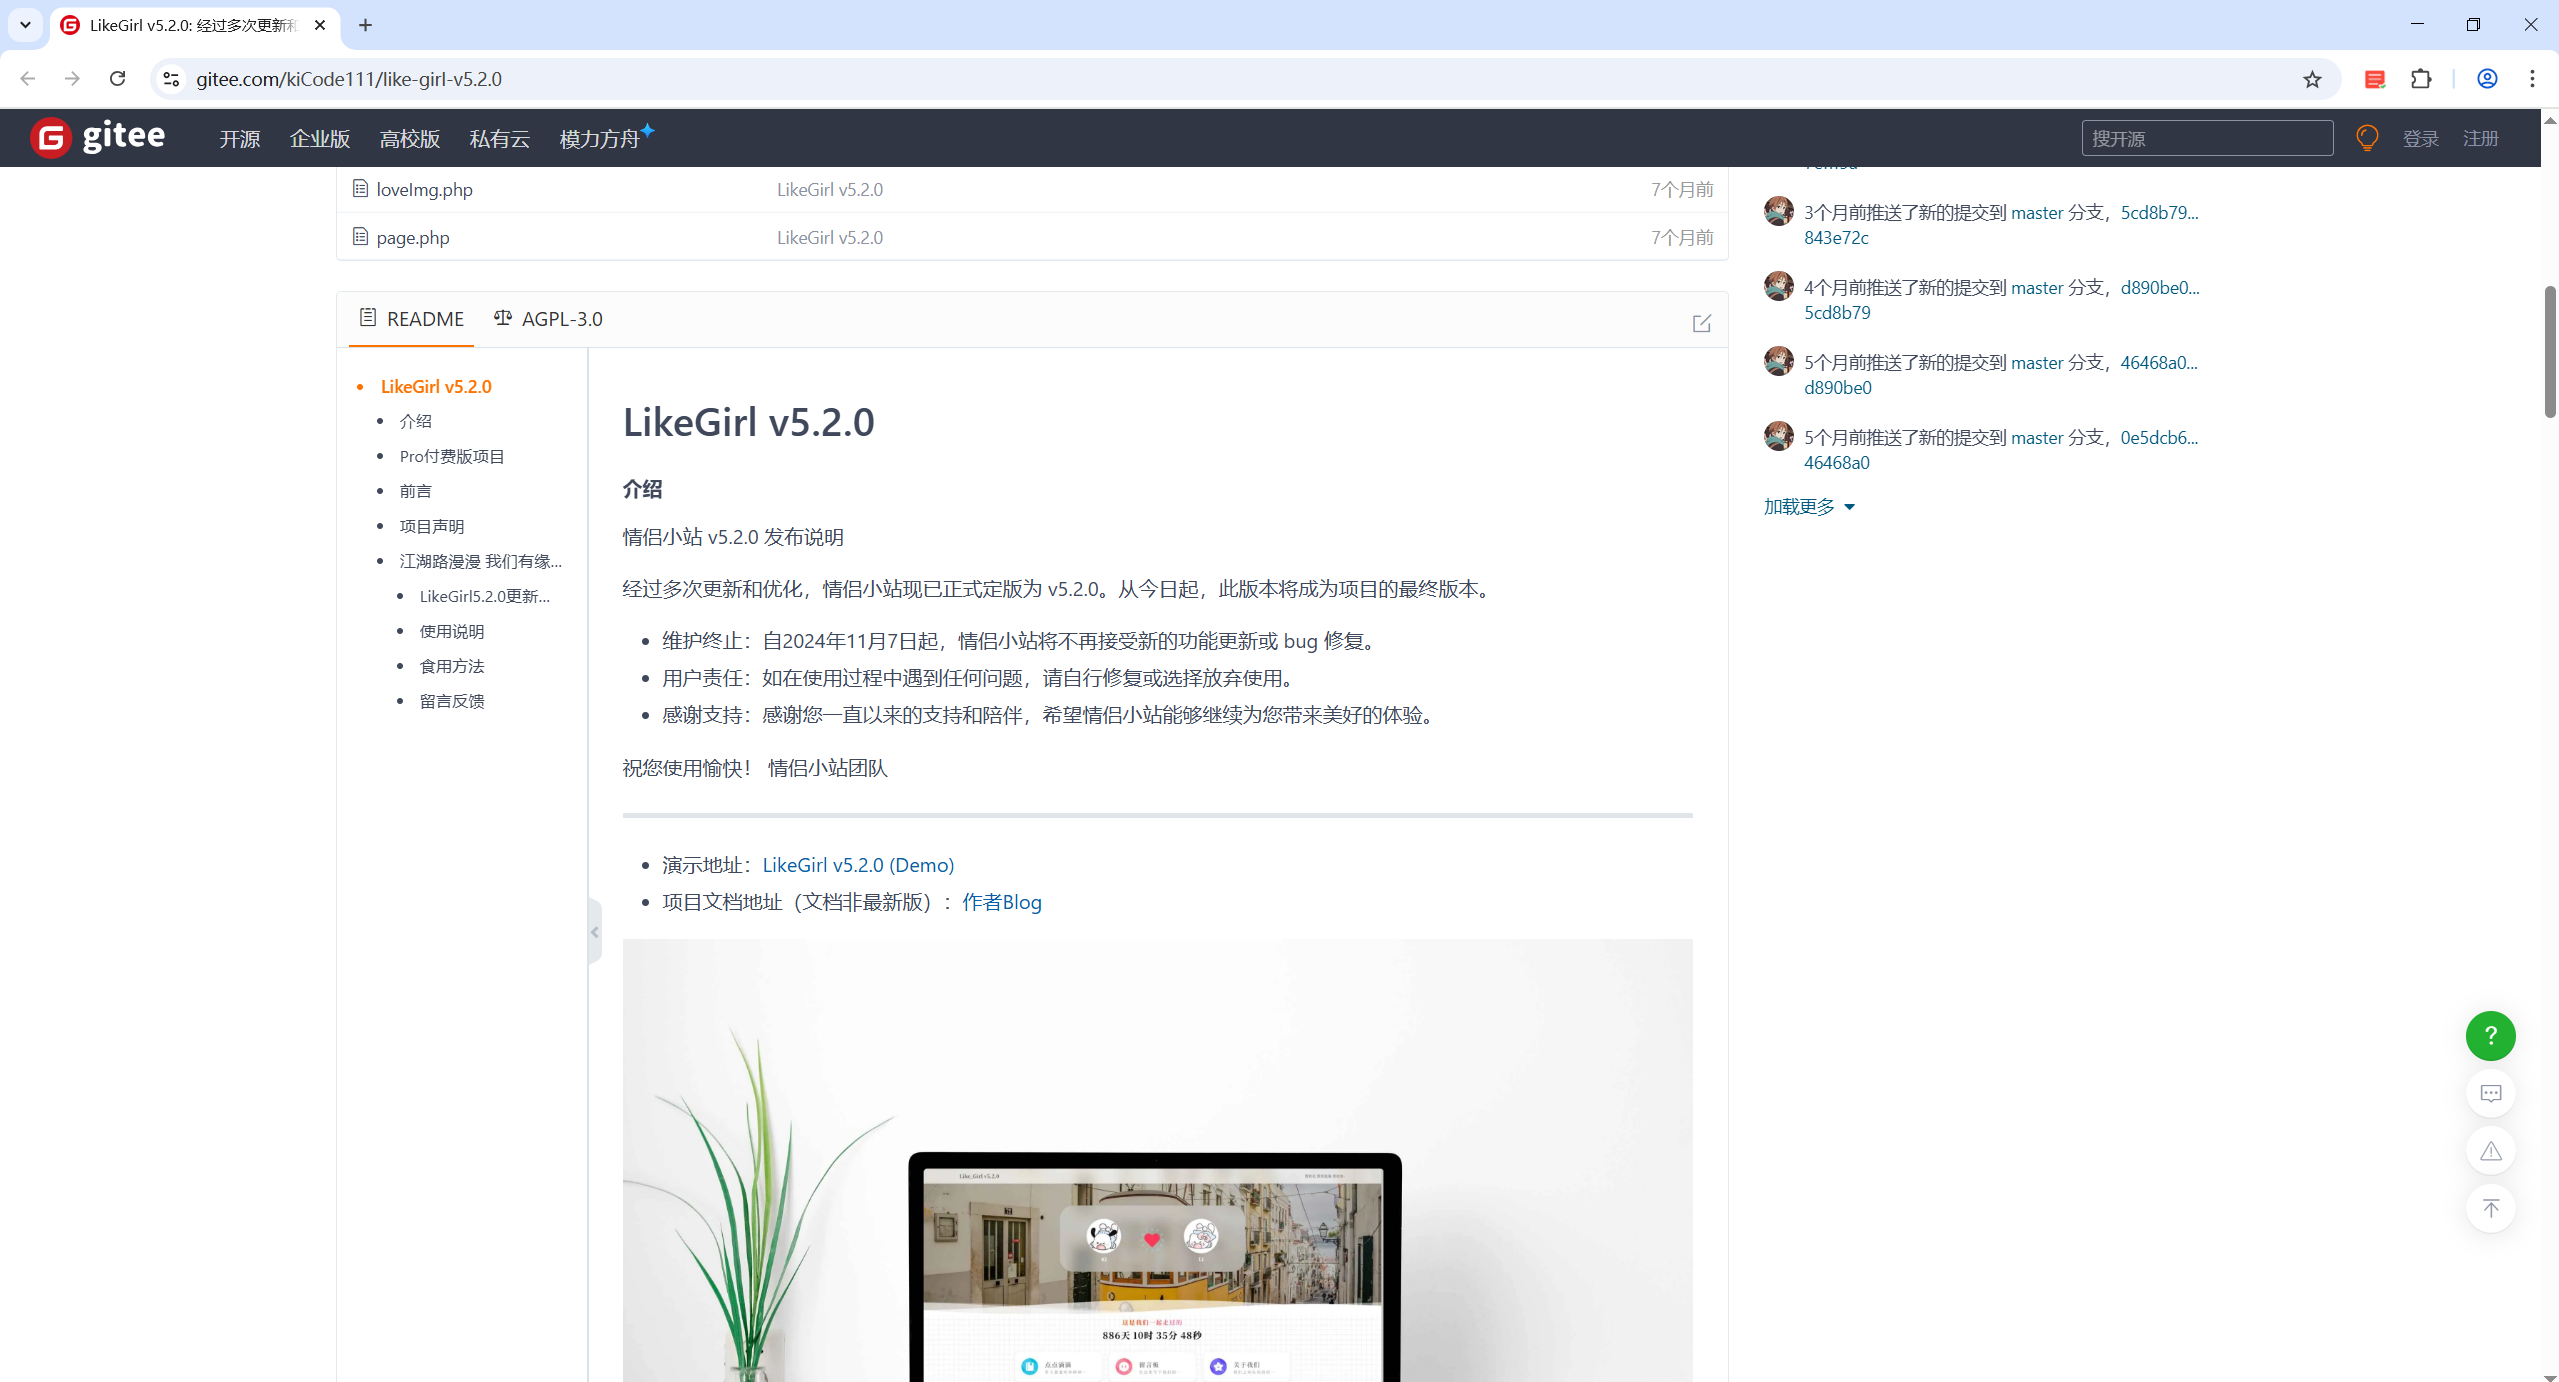
Task: Click commit hash 46468a0 at list bottom
Action: [1837, 462]
